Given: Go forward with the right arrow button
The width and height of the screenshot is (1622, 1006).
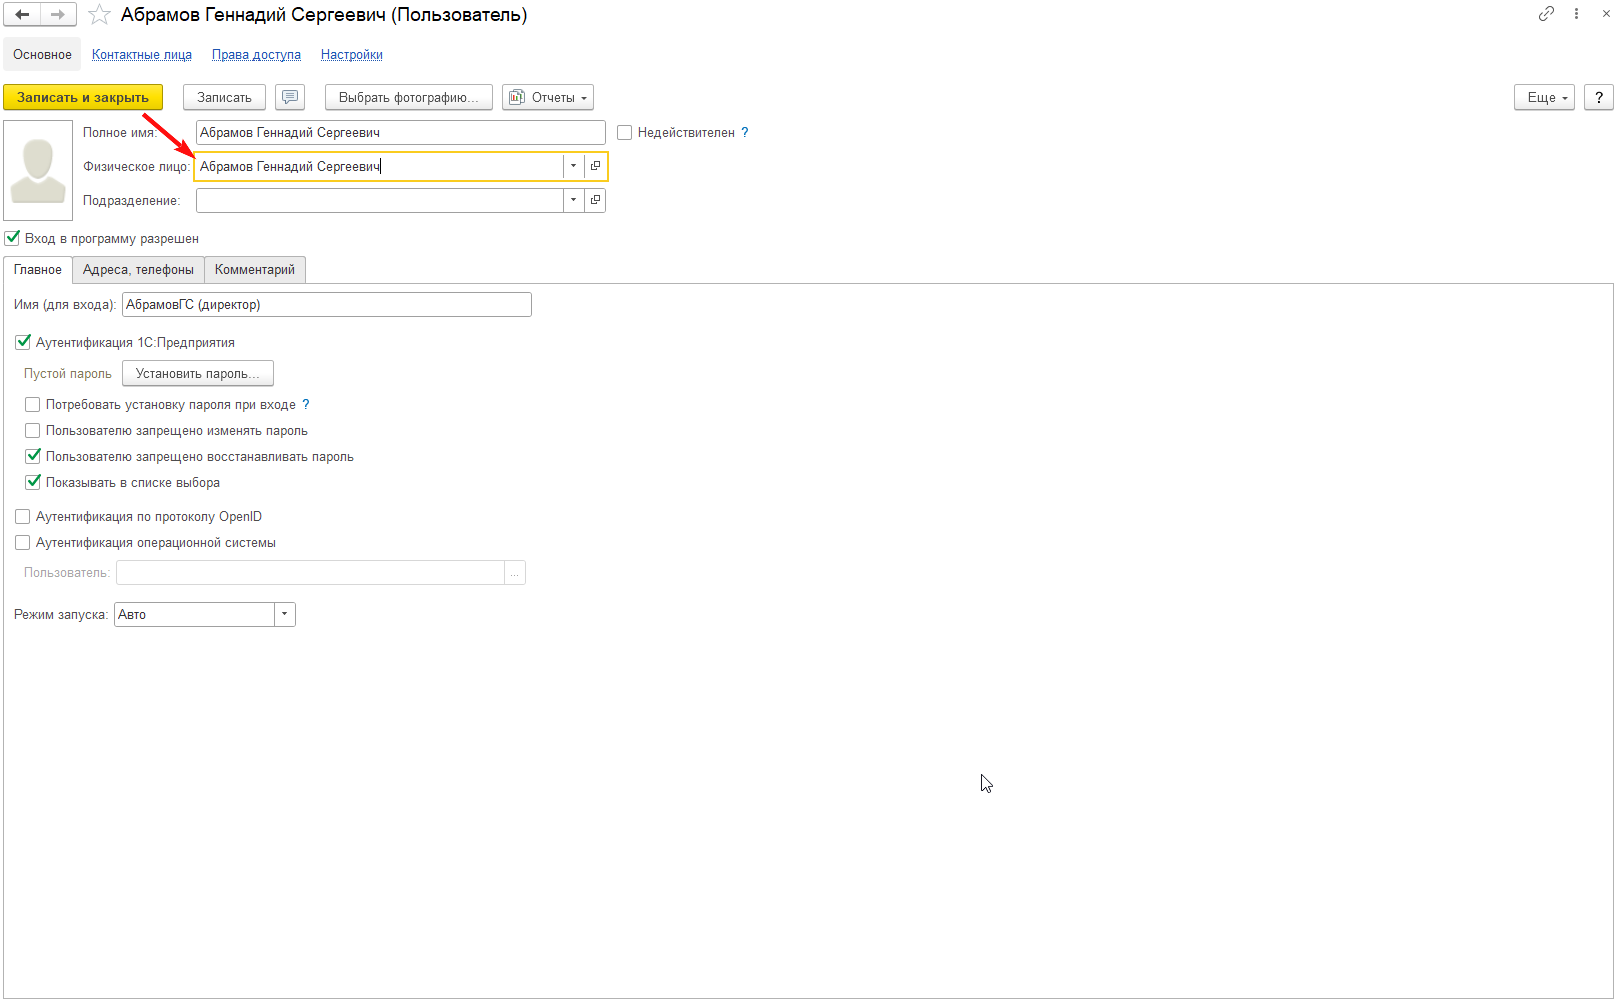Looking at the screenshot, I should (58, 15).
